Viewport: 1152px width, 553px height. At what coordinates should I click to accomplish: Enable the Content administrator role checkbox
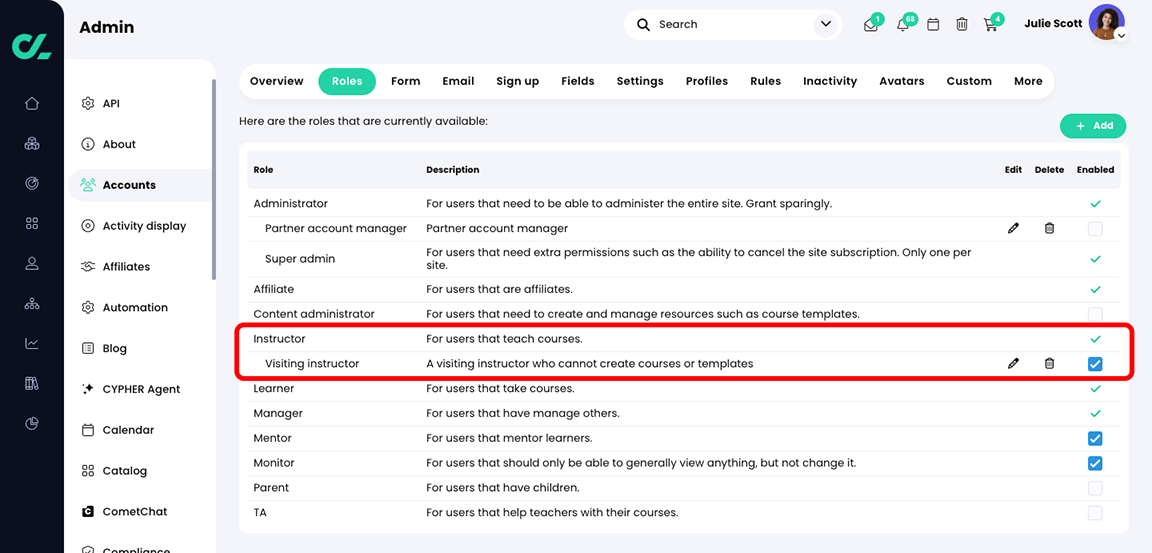(x=1095, y=314)
